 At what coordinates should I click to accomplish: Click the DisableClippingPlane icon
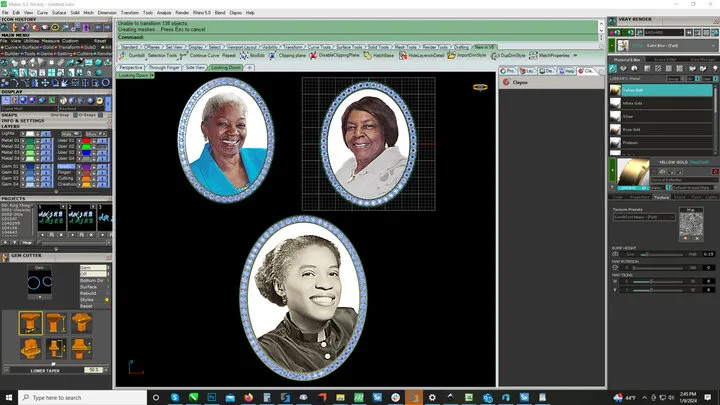(313, 56)
